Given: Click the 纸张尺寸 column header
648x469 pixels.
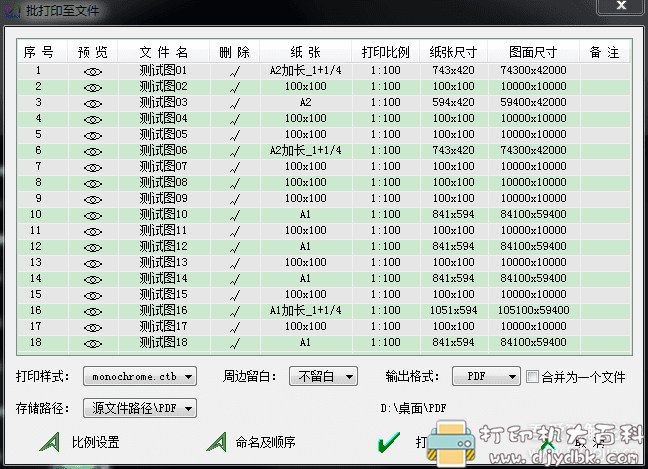Looking at the screenshot, I should click(453, 52).
